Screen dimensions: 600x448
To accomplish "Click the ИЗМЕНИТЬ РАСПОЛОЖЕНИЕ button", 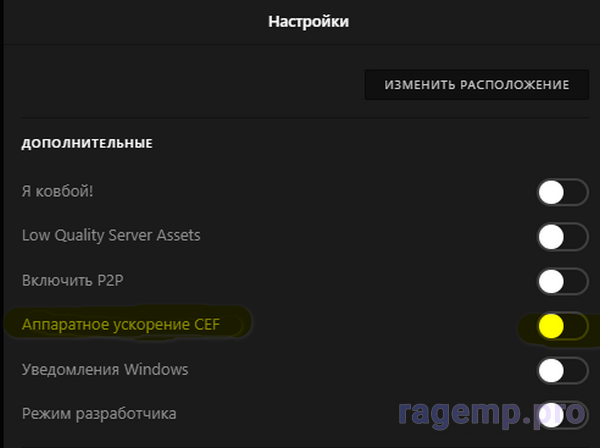I will pyautogui.click(x=477, y=85).
